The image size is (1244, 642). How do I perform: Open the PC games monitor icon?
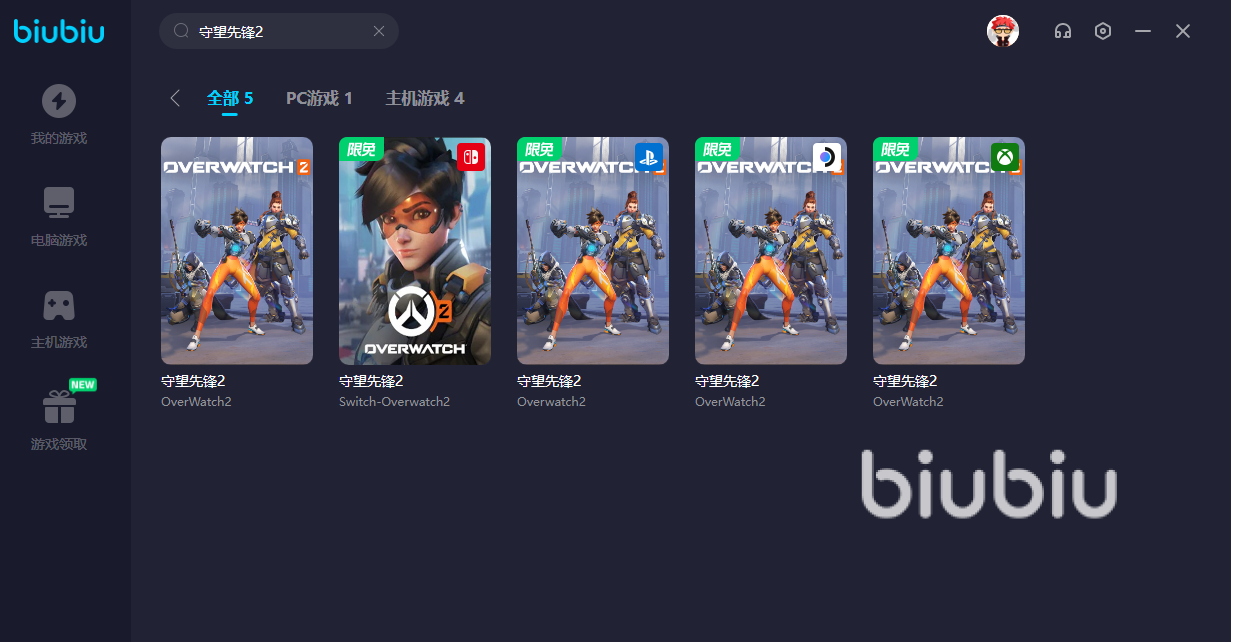click(59, 203)
